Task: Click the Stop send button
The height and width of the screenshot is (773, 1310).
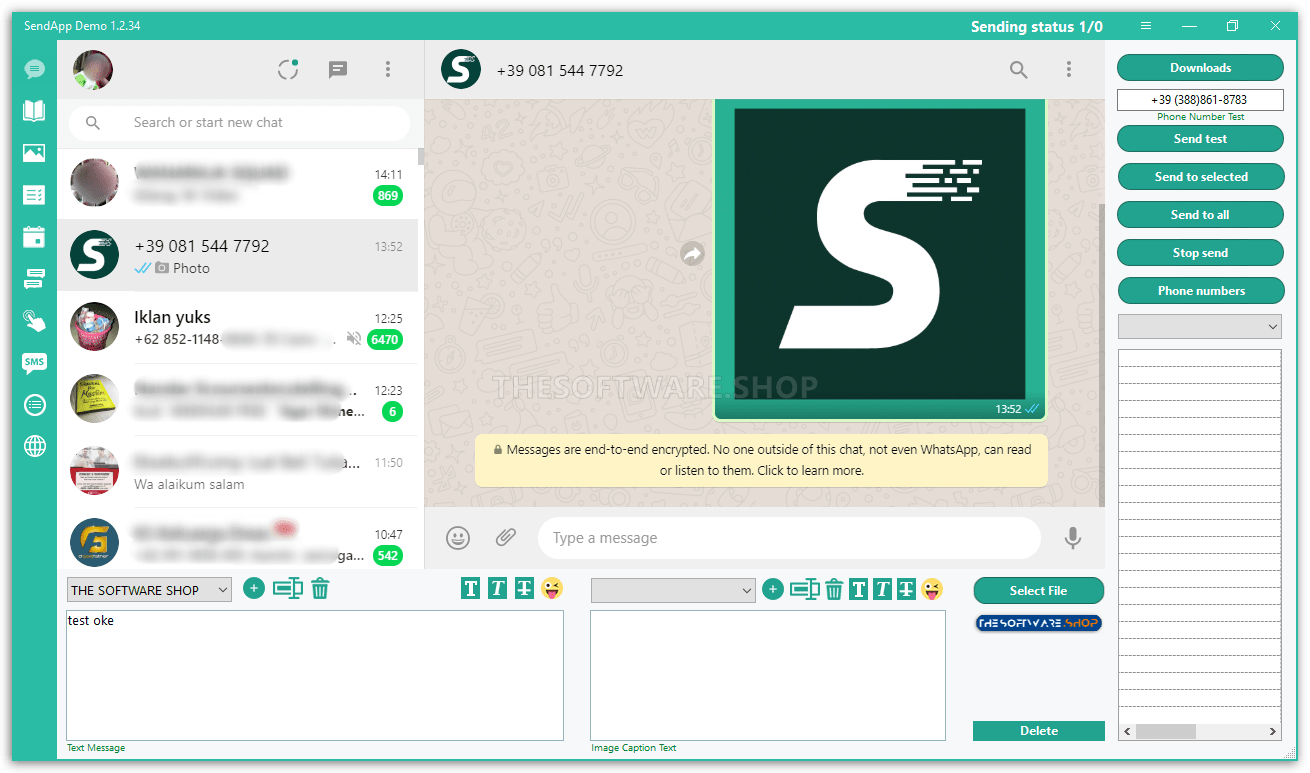Action: [1200, 253]
